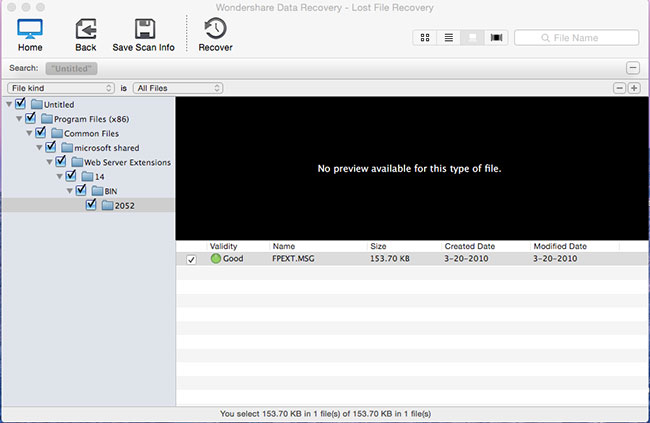This screenshot has height=423, width=650.
Task: Go to the Home screen
Action: (30, 35)
